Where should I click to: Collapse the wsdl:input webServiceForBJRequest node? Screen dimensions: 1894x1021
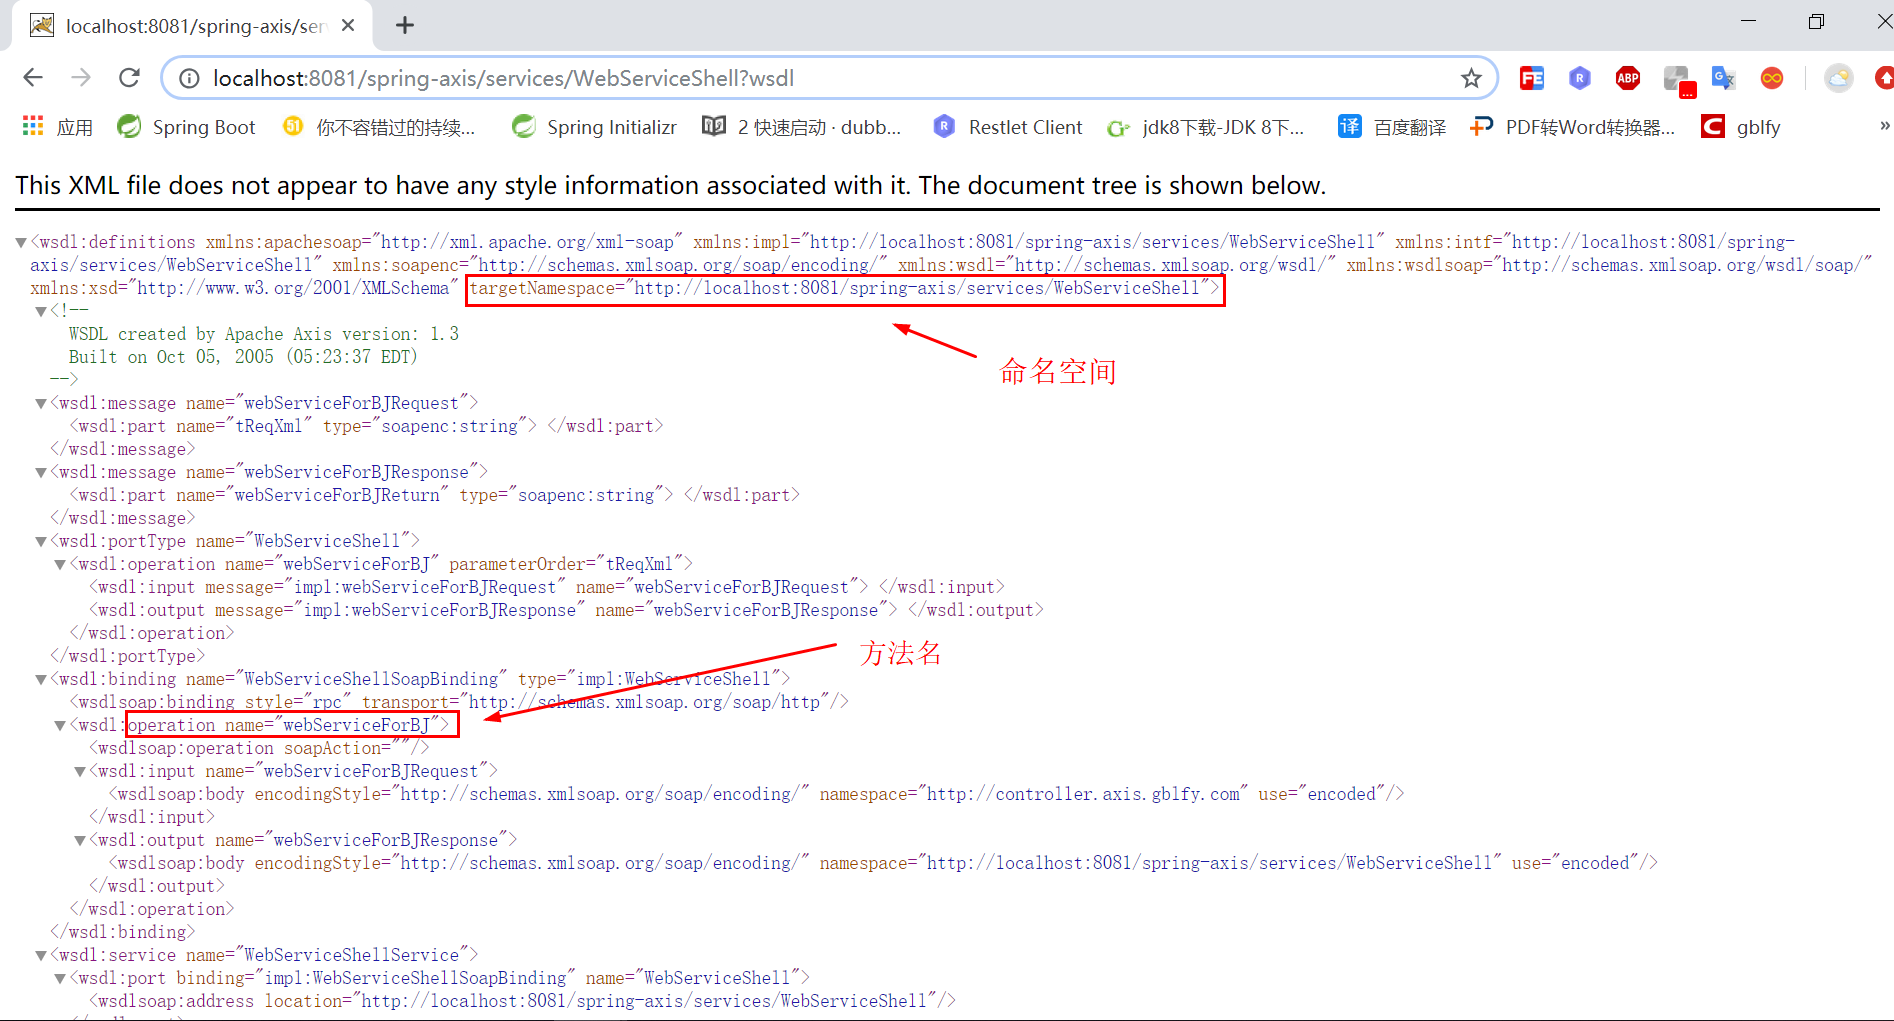[x=80, y=772]
